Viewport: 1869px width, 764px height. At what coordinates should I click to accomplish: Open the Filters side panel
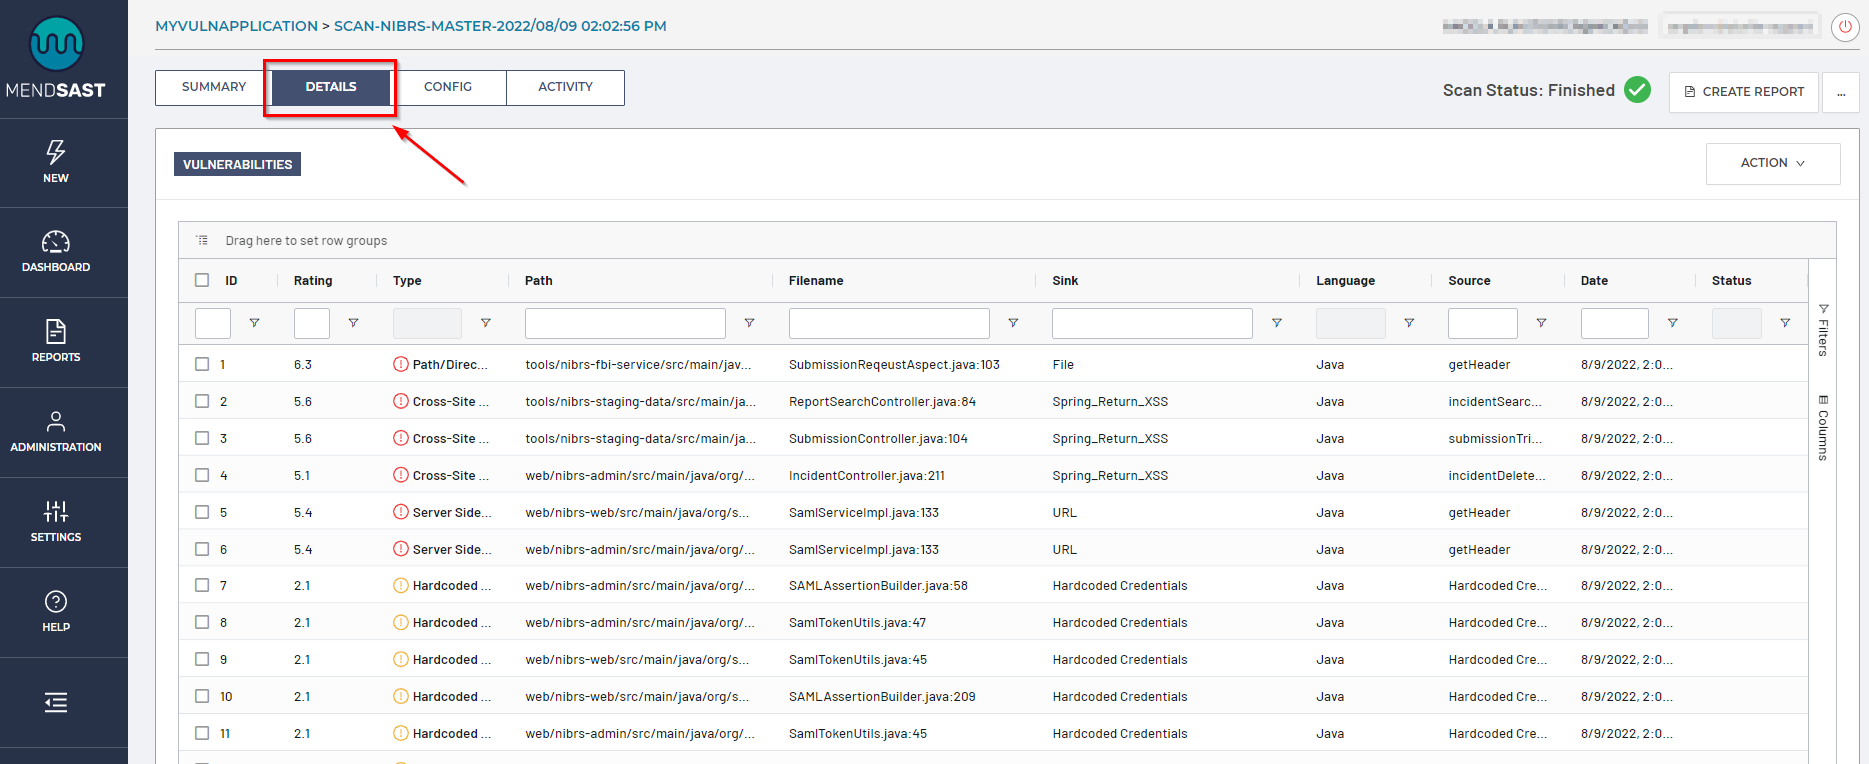pyautogui.click(x=1823, y=330)
